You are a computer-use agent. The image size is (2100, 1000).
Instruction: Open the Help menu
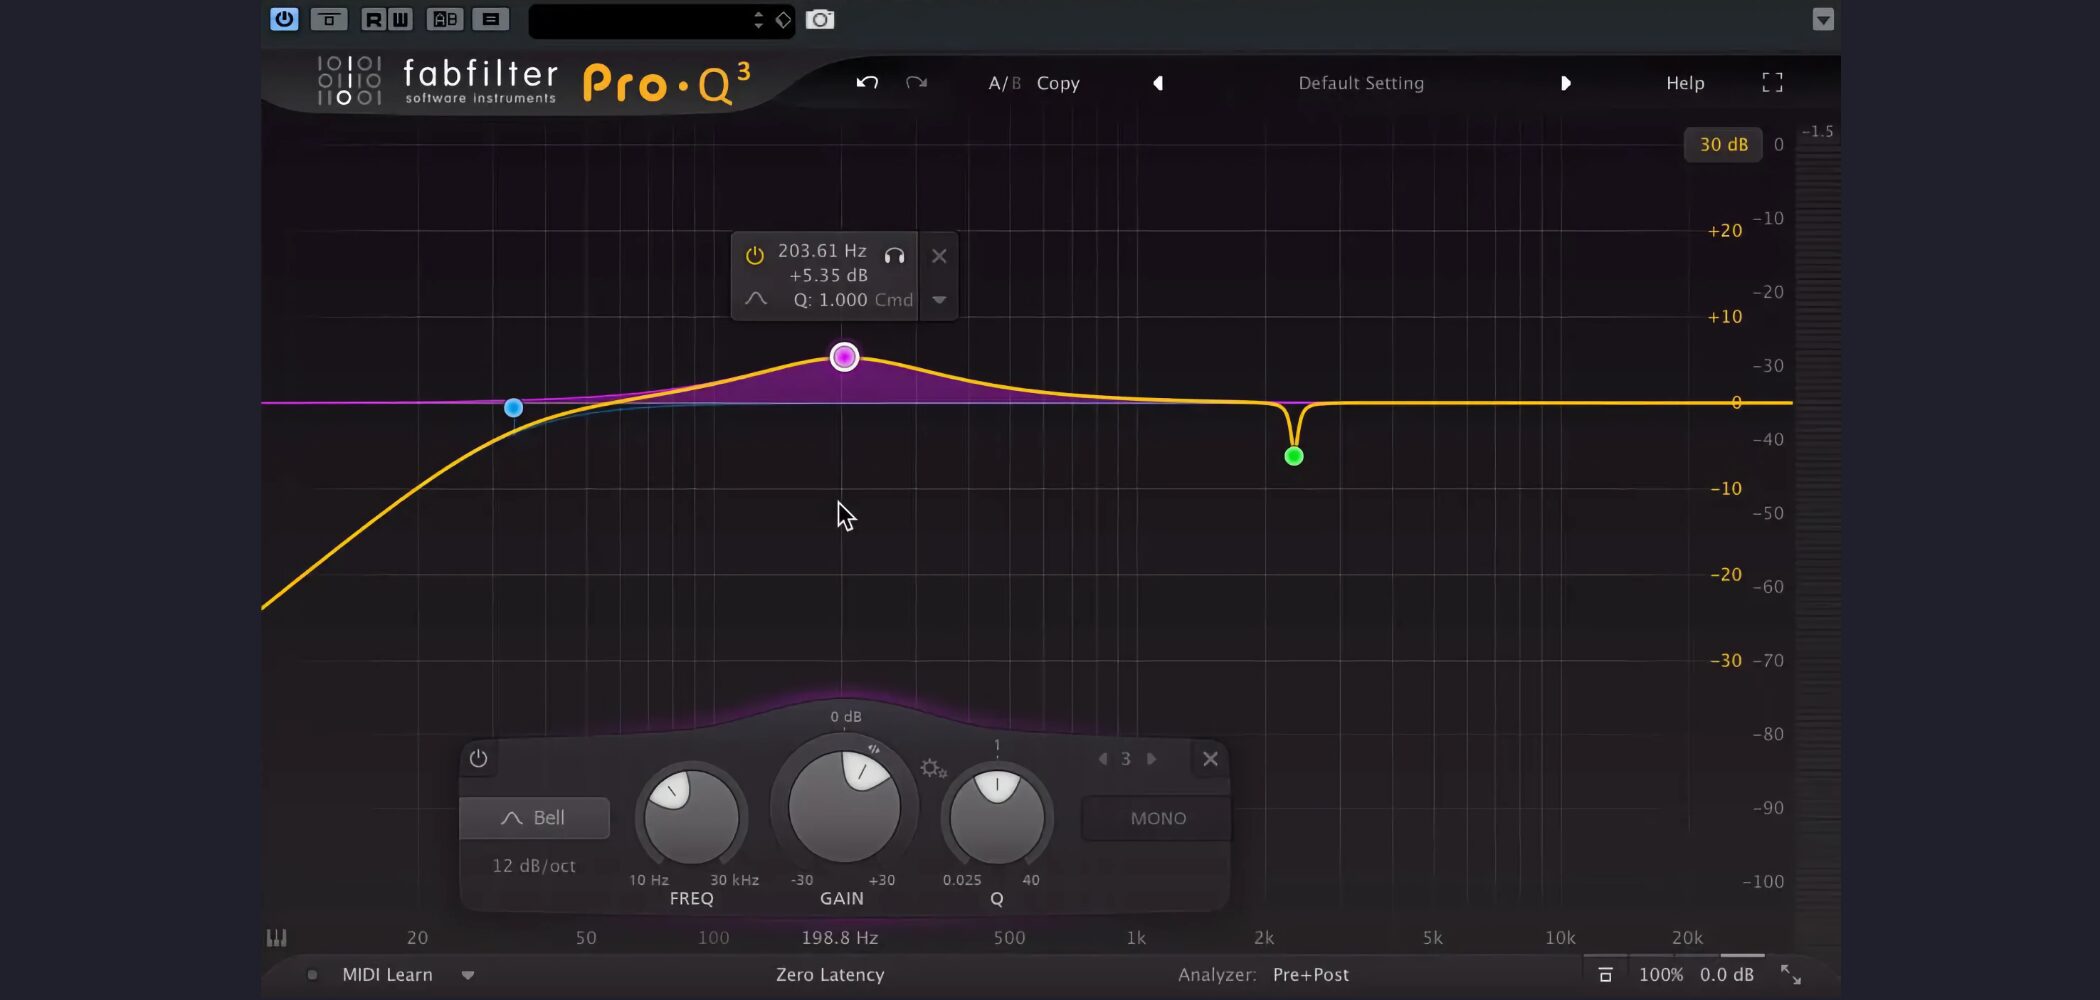click(1685, 83)
